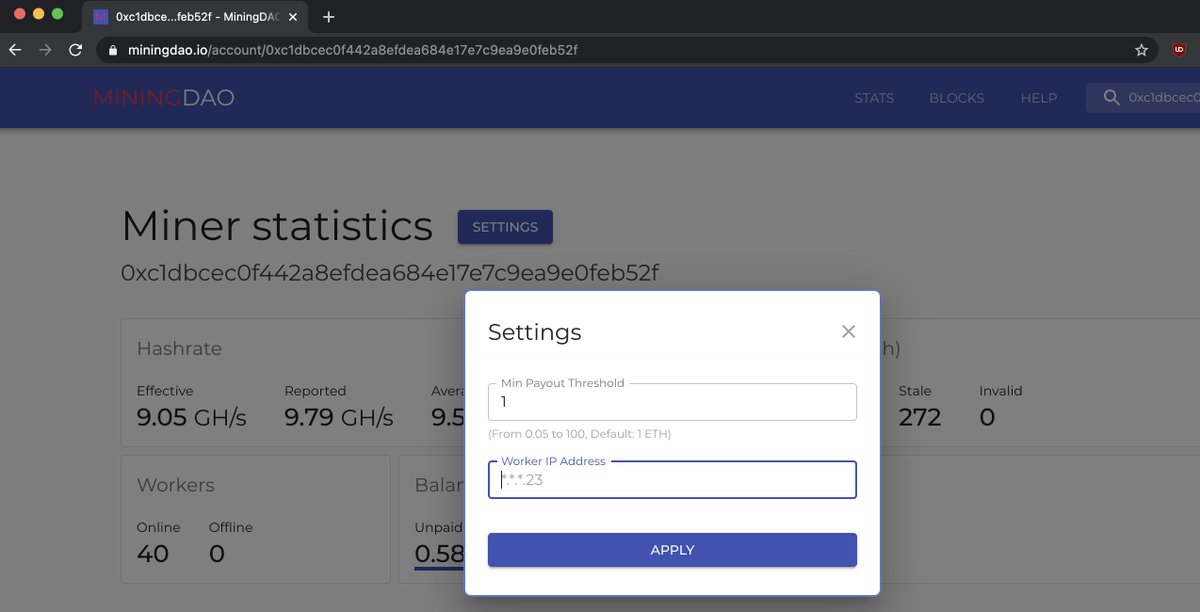Click the search magnifier icon
This screenshot has height=612, width=1200.
[1111, 98]
